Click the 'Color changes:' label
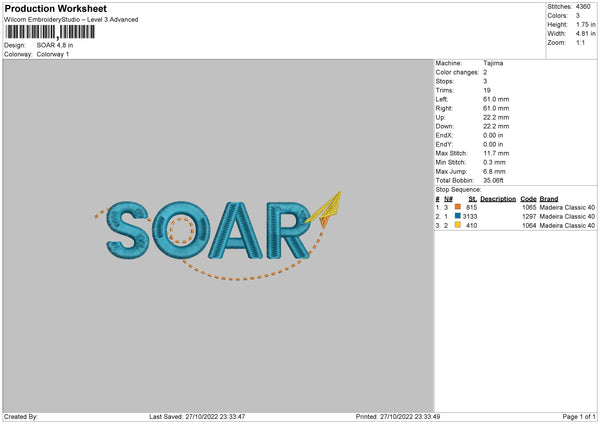 click(x=457, y=72)
